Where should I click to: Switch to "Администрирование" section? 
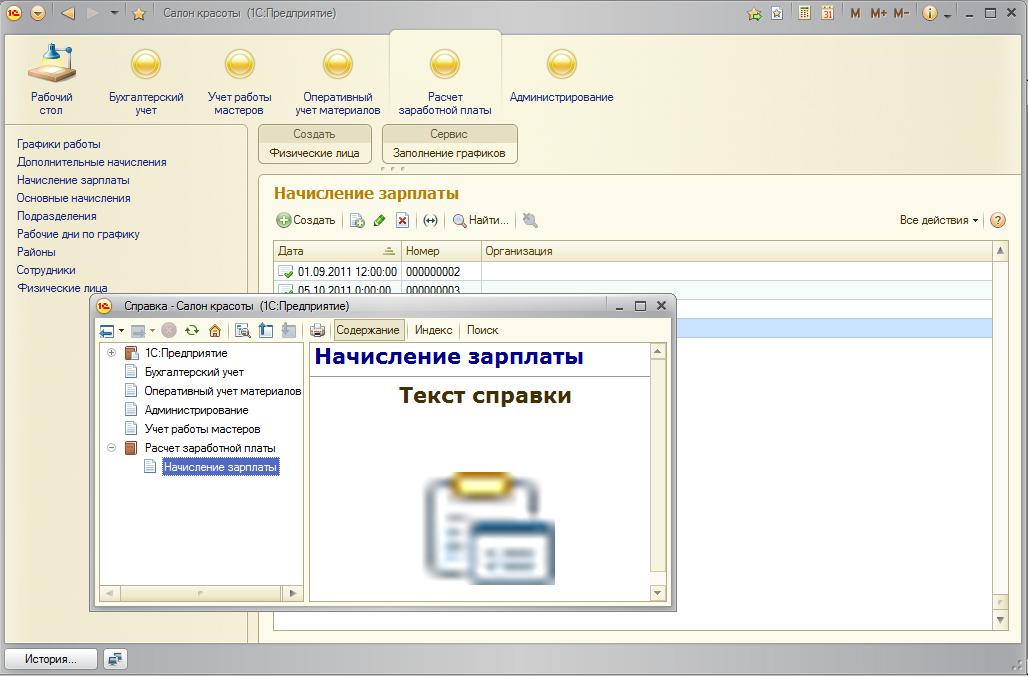point(561,76)
